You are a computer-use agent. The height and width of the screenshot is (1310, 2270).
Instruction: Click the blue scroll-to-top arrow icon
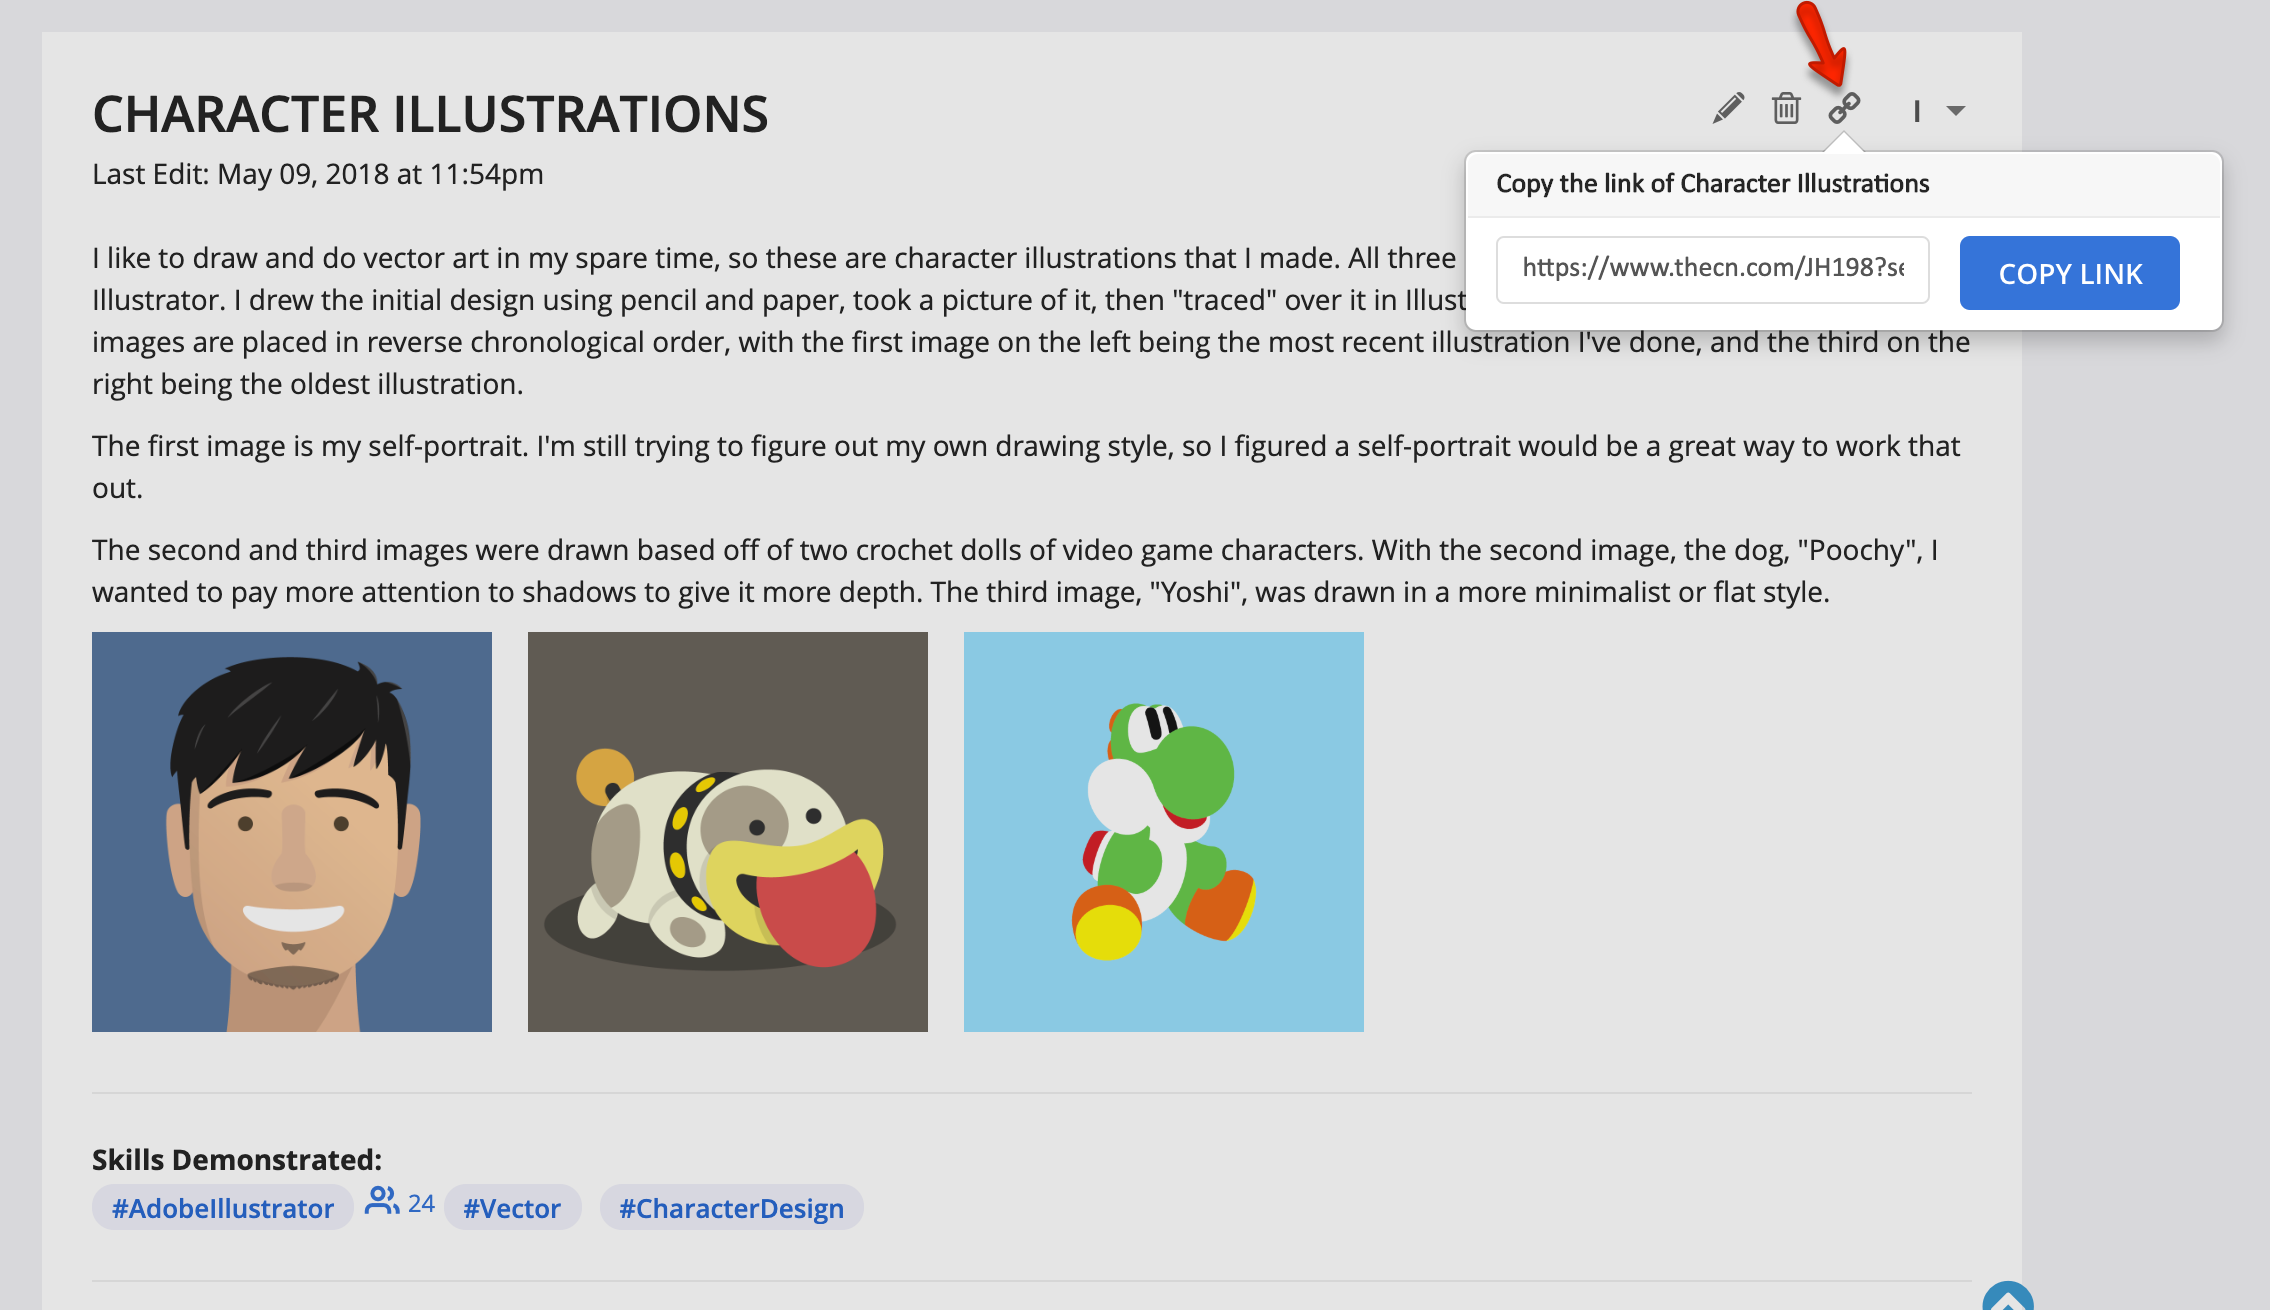[x=2008, y=1296]
